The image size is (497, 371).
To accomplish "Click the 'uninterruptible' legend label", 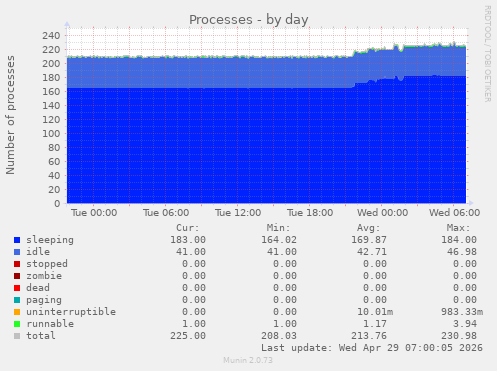I will [x=71, y=312].
